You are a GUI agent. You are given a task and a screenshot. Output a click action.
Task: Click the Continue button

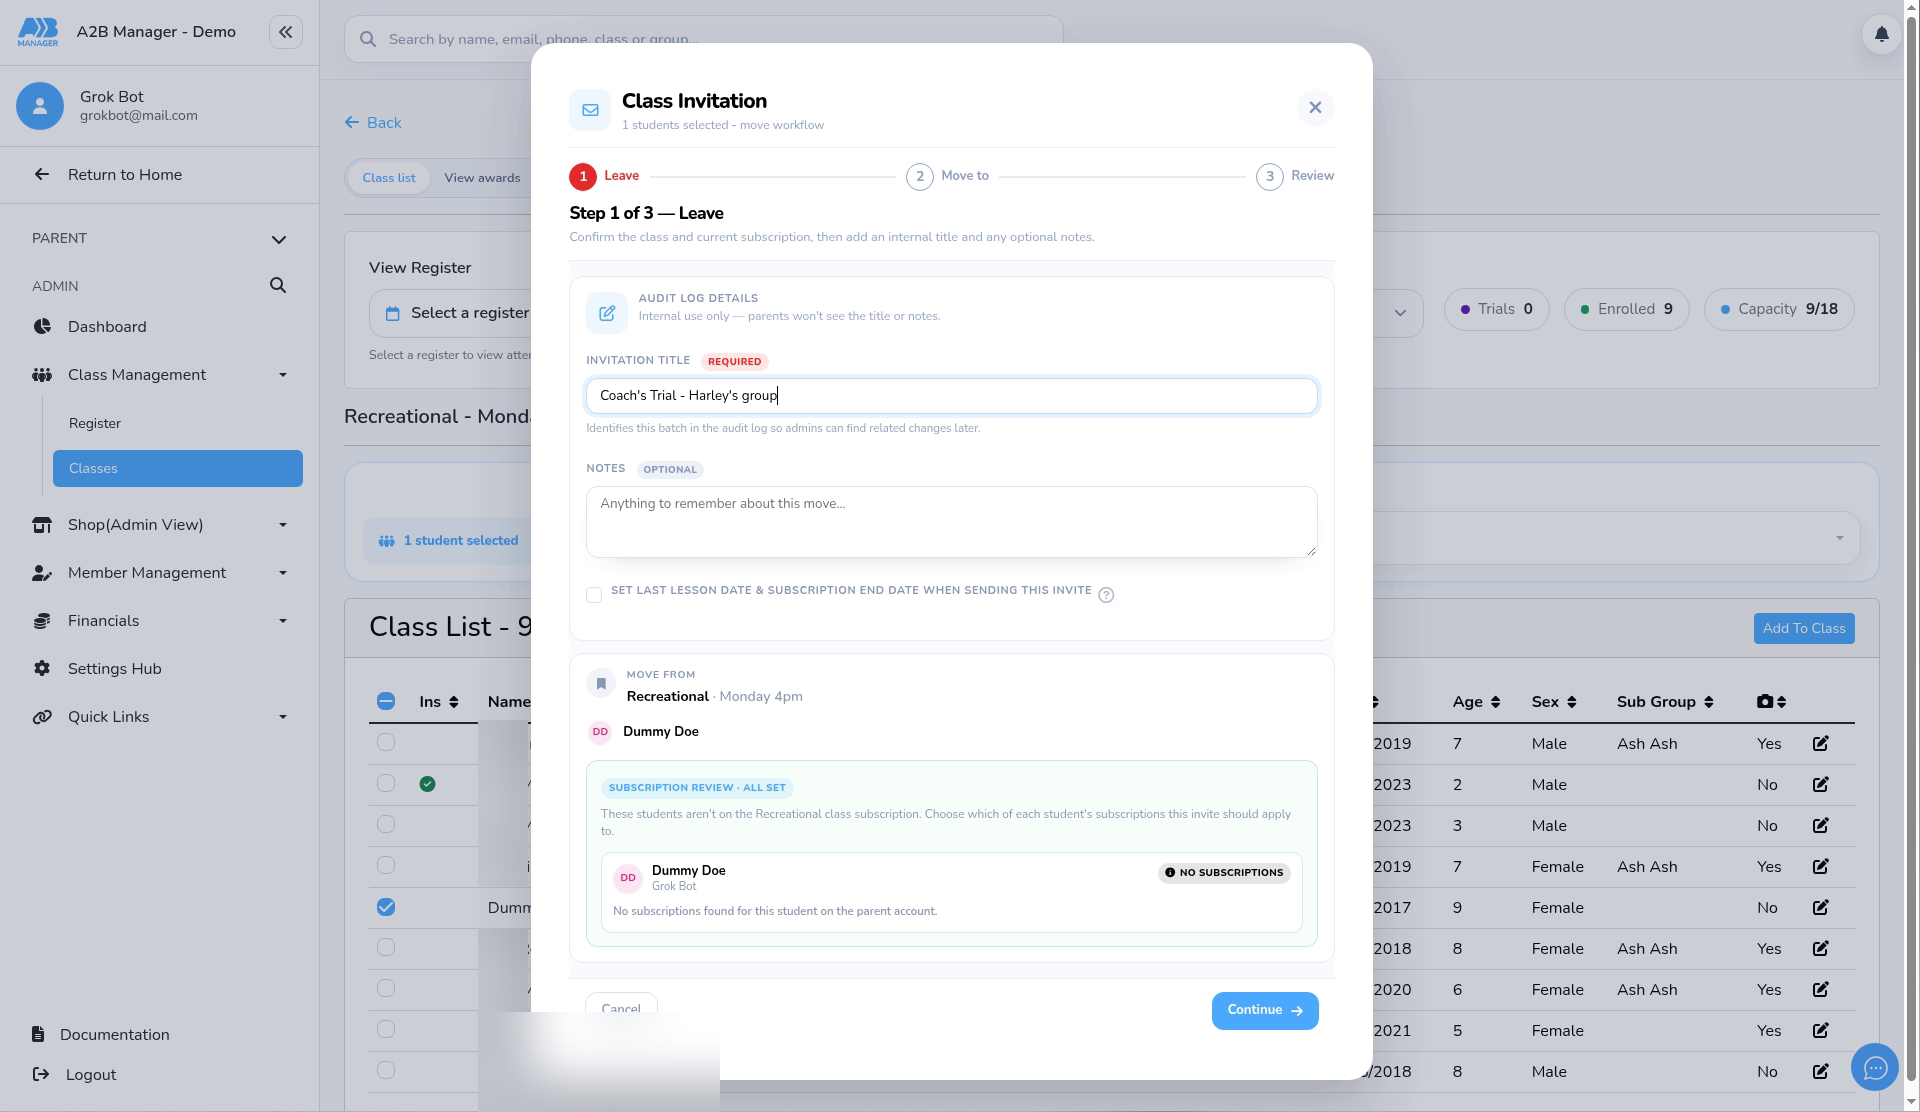1265,1011
